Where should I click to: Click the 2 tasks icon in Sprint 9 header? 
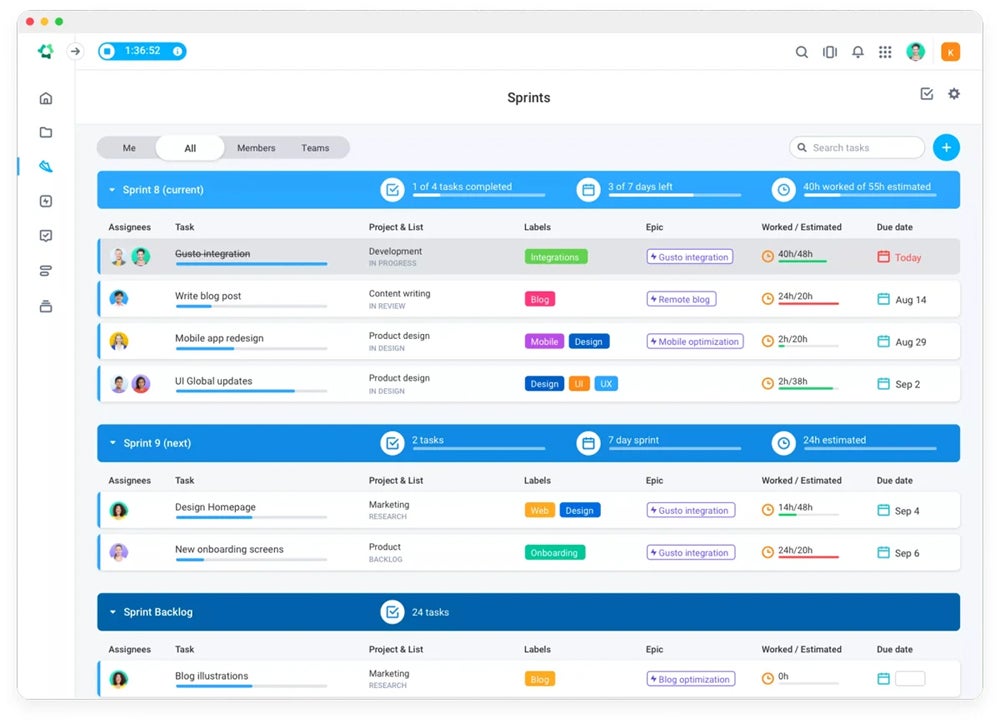(392, 443)
